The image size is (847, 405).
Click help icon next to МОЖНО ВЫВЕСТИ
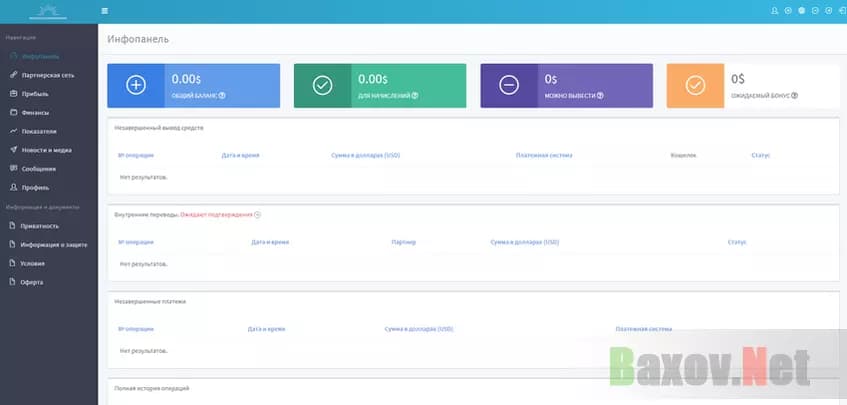tap(601, 96)
